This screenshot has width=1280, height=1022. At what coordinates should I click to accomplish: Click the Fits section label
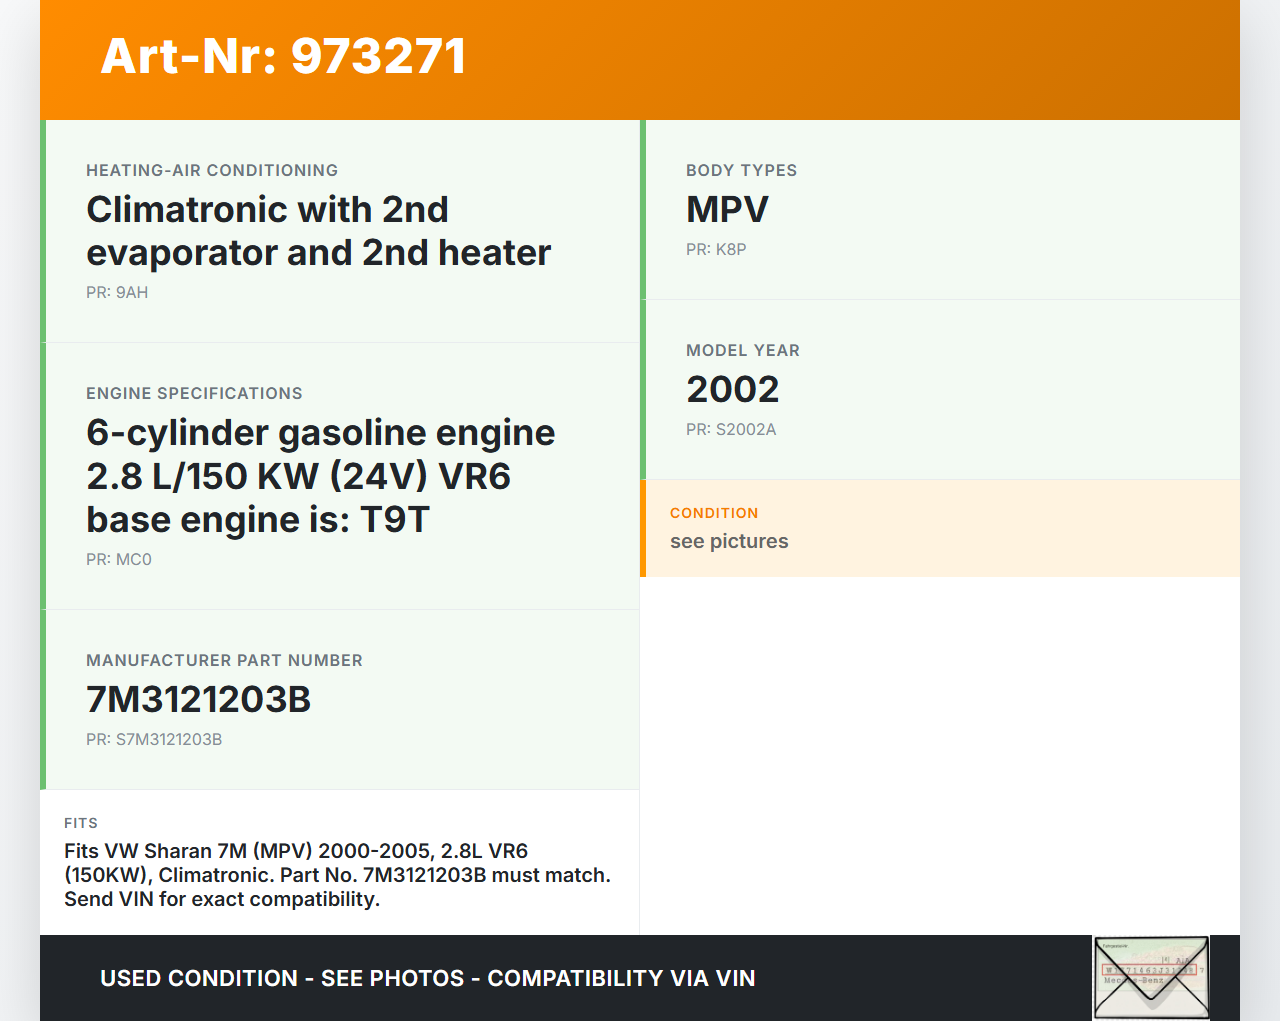(x=81, y=823)
